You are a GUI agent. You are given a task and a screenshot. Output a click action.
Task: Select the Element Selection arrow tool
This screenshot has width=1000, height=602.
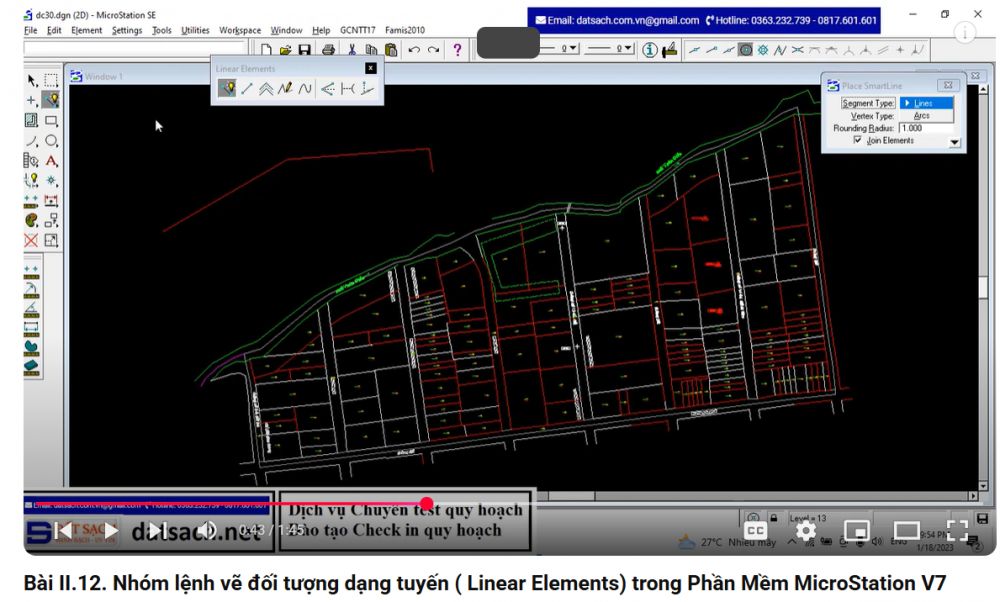coord(32,80)
